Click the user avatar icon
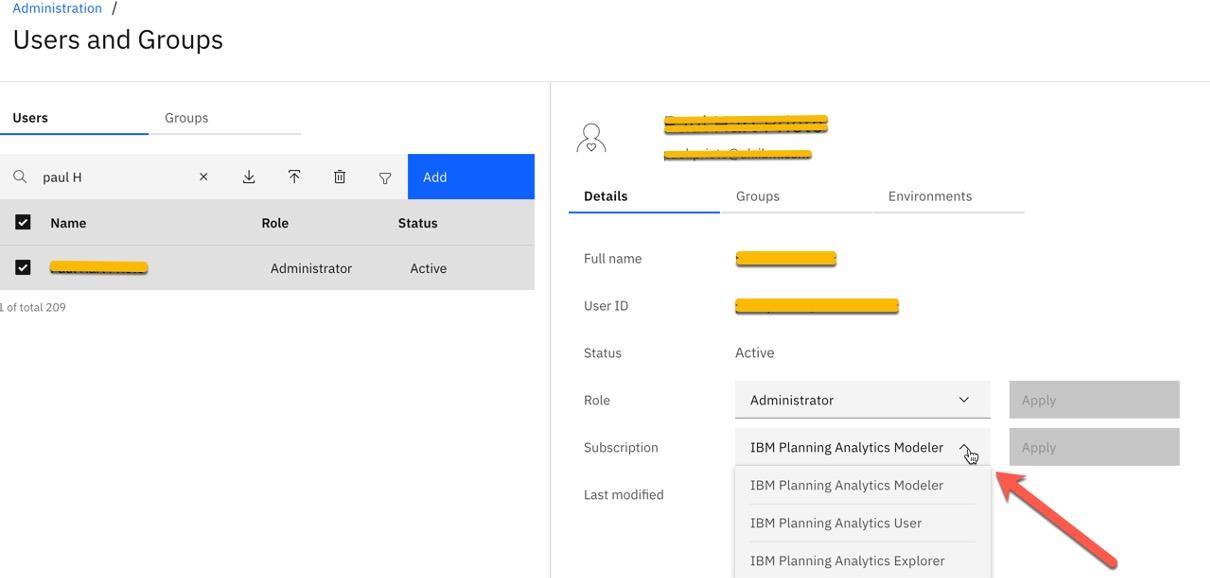The height and width of the screenshot is (578, 1210). click(591, 138)
